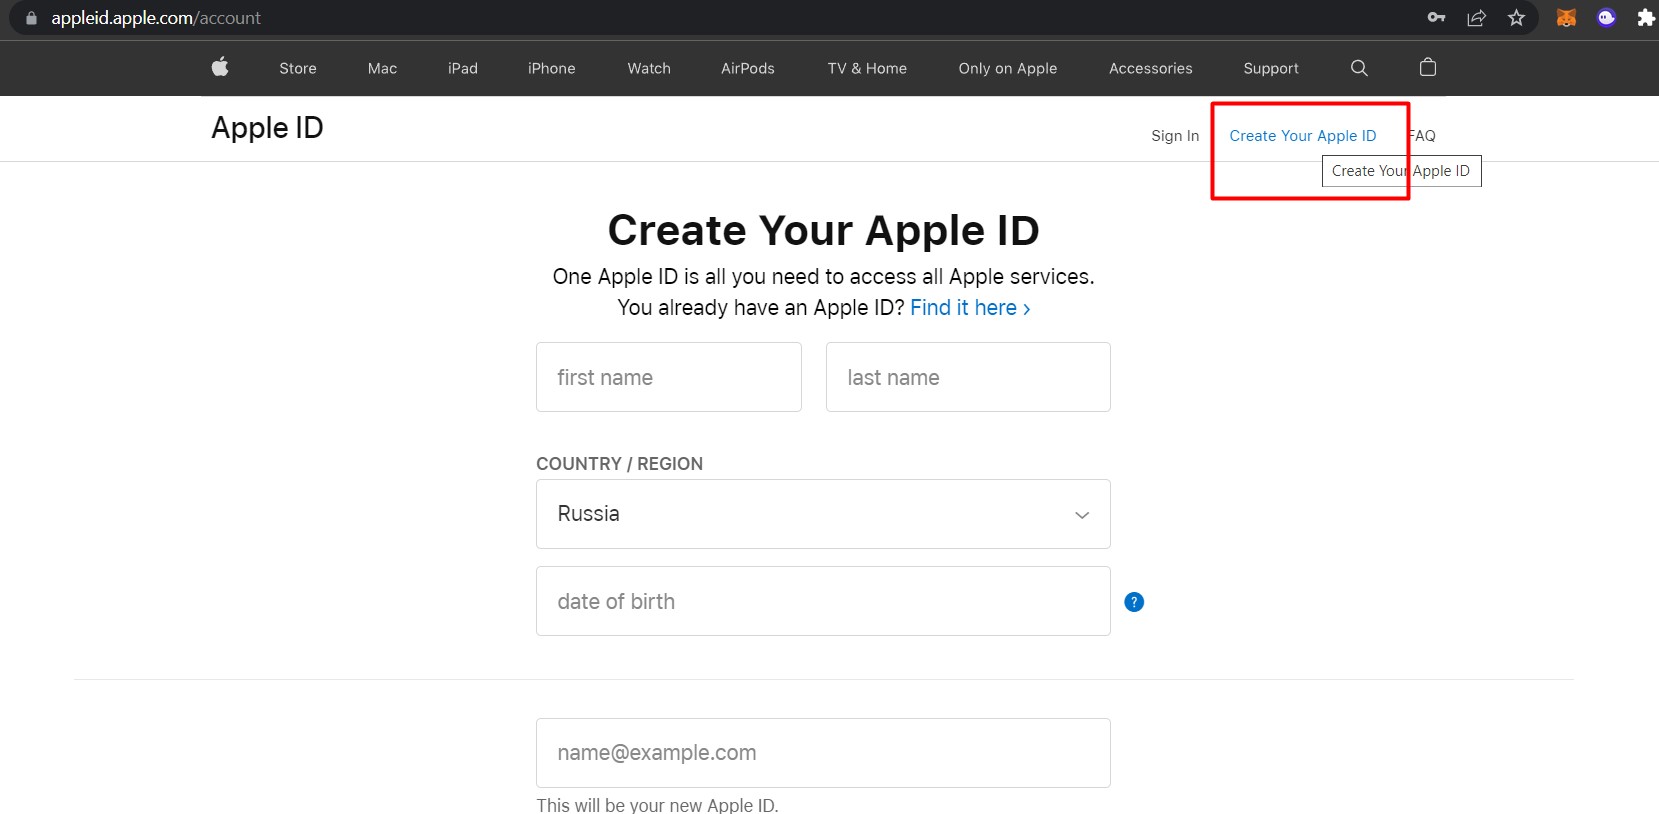The width and height of the screenshot is (1659, 814).
Task: Open the extensions puzzle icon
Action: (1646, 17)
